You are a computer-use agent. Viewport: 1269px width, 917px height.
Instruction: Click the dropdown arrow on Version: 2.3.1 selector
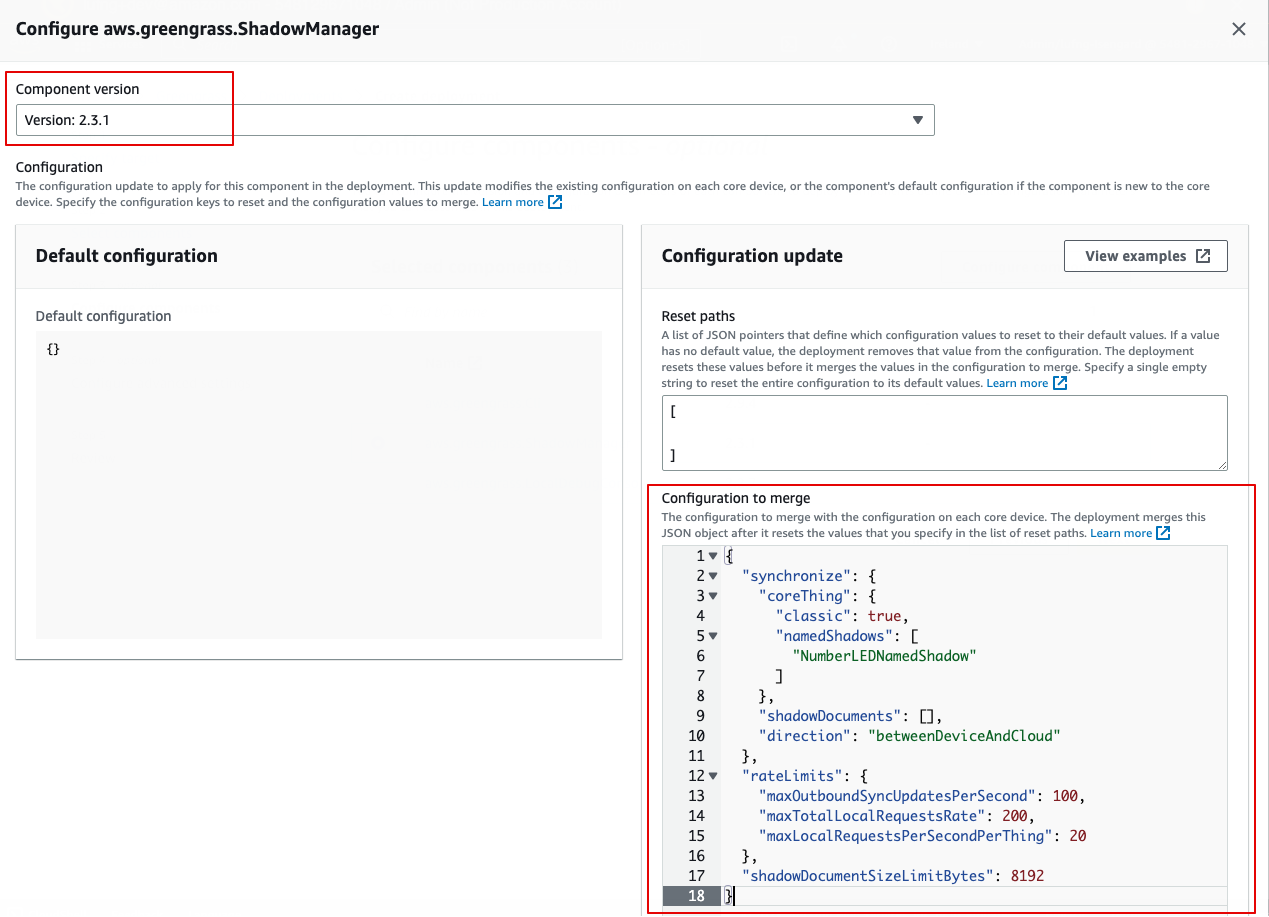click(918, 119)
